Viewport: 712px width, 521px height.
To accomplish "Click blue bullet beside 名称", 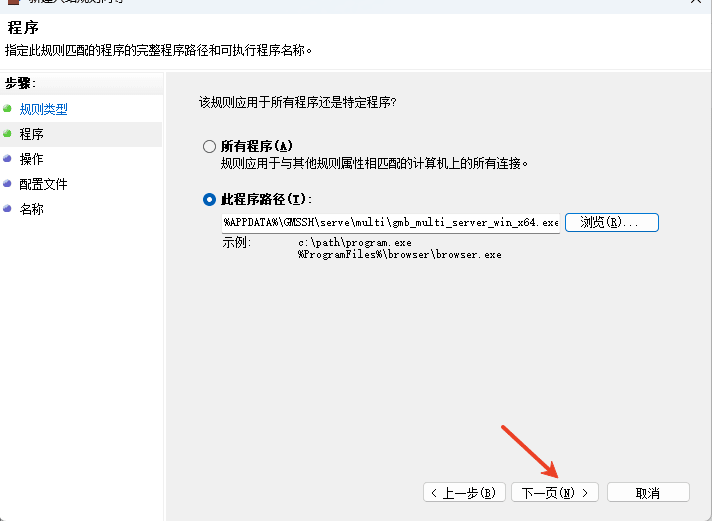I will point(7,208).
